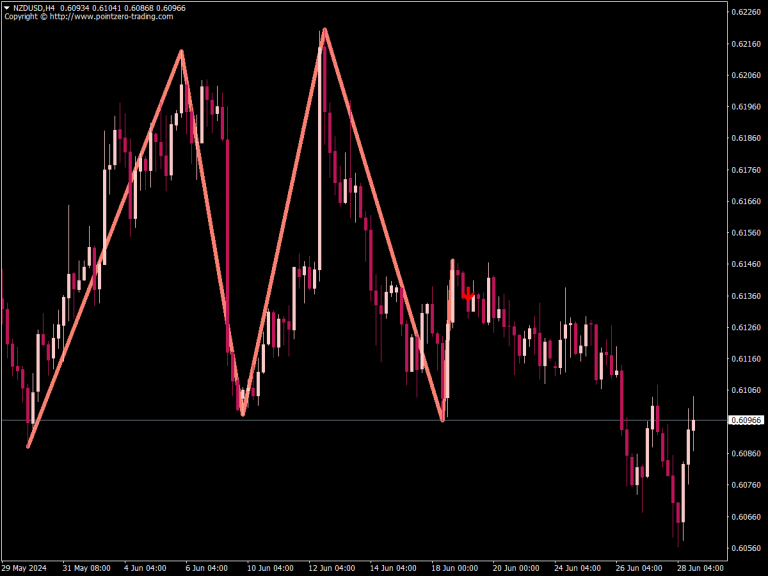Select the highest zigzag peak near 12 Jun
768x576 pixels.
(324, 29)
